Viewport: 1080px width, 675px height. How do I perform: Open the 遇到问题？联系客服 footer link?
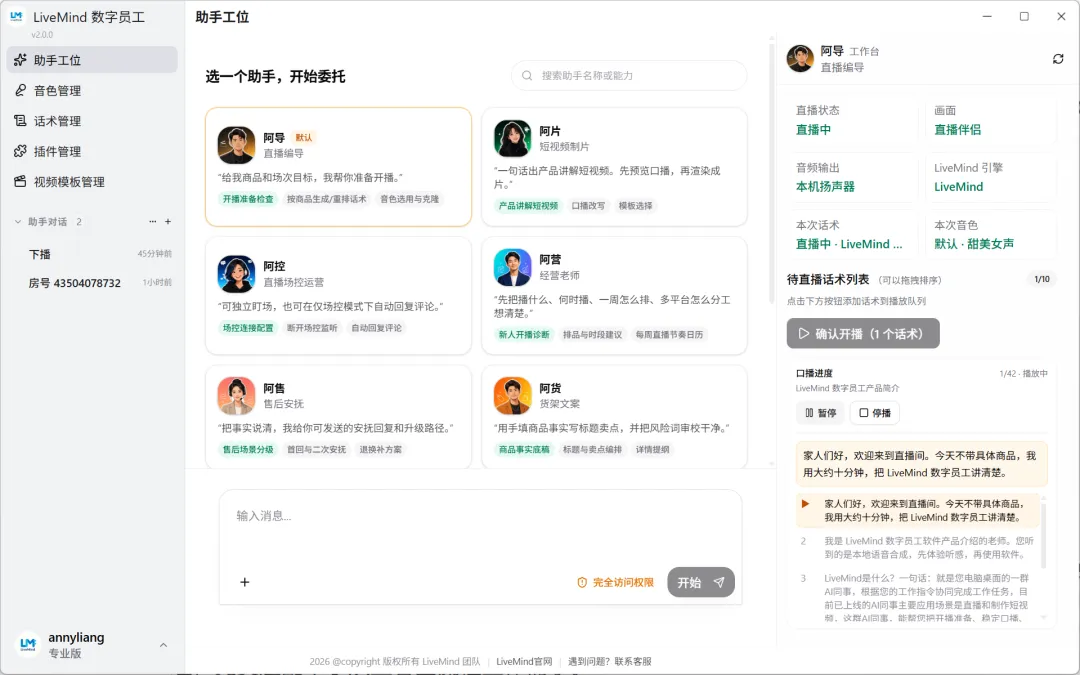point(610,661)
